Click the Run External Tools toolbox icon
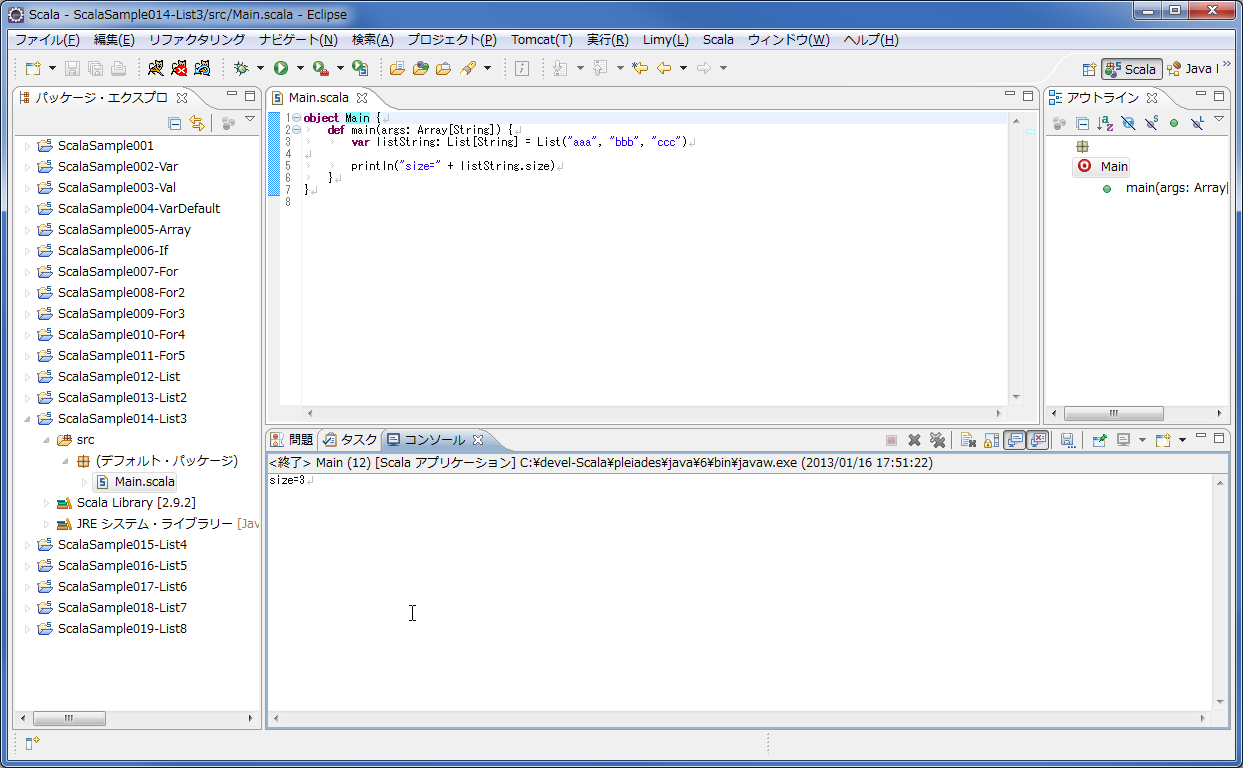This screenshot has height=768, width=1243. [321, 68]
